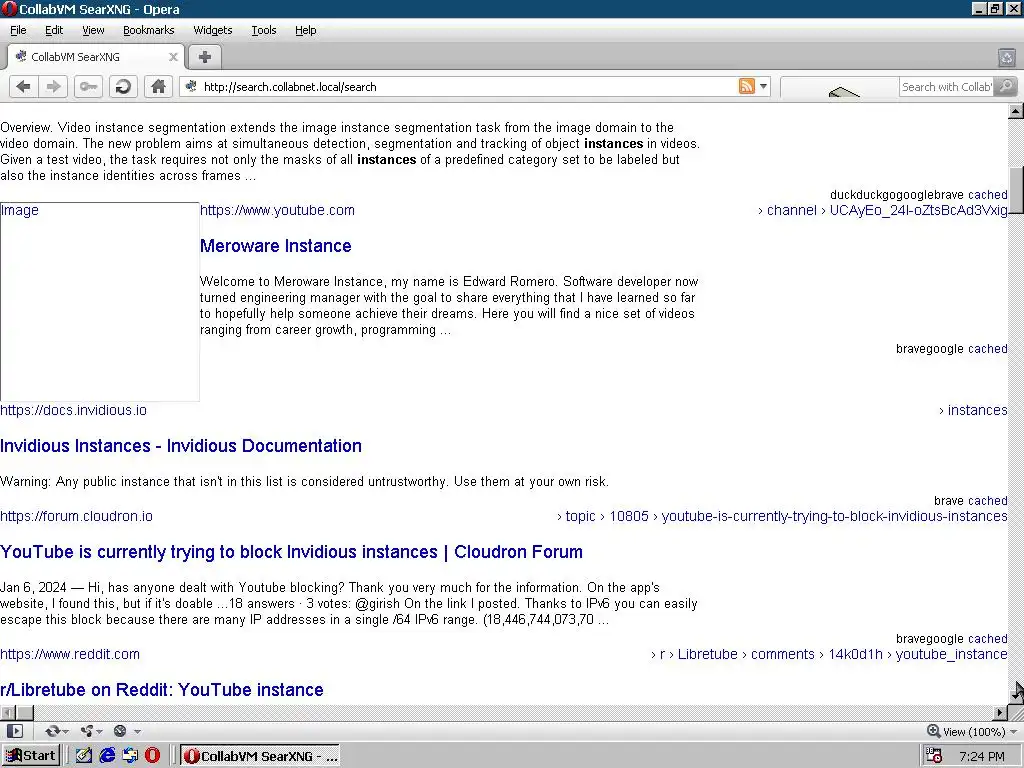Open the Tools menu
The image size is (1024, 768).
point(264,30)
